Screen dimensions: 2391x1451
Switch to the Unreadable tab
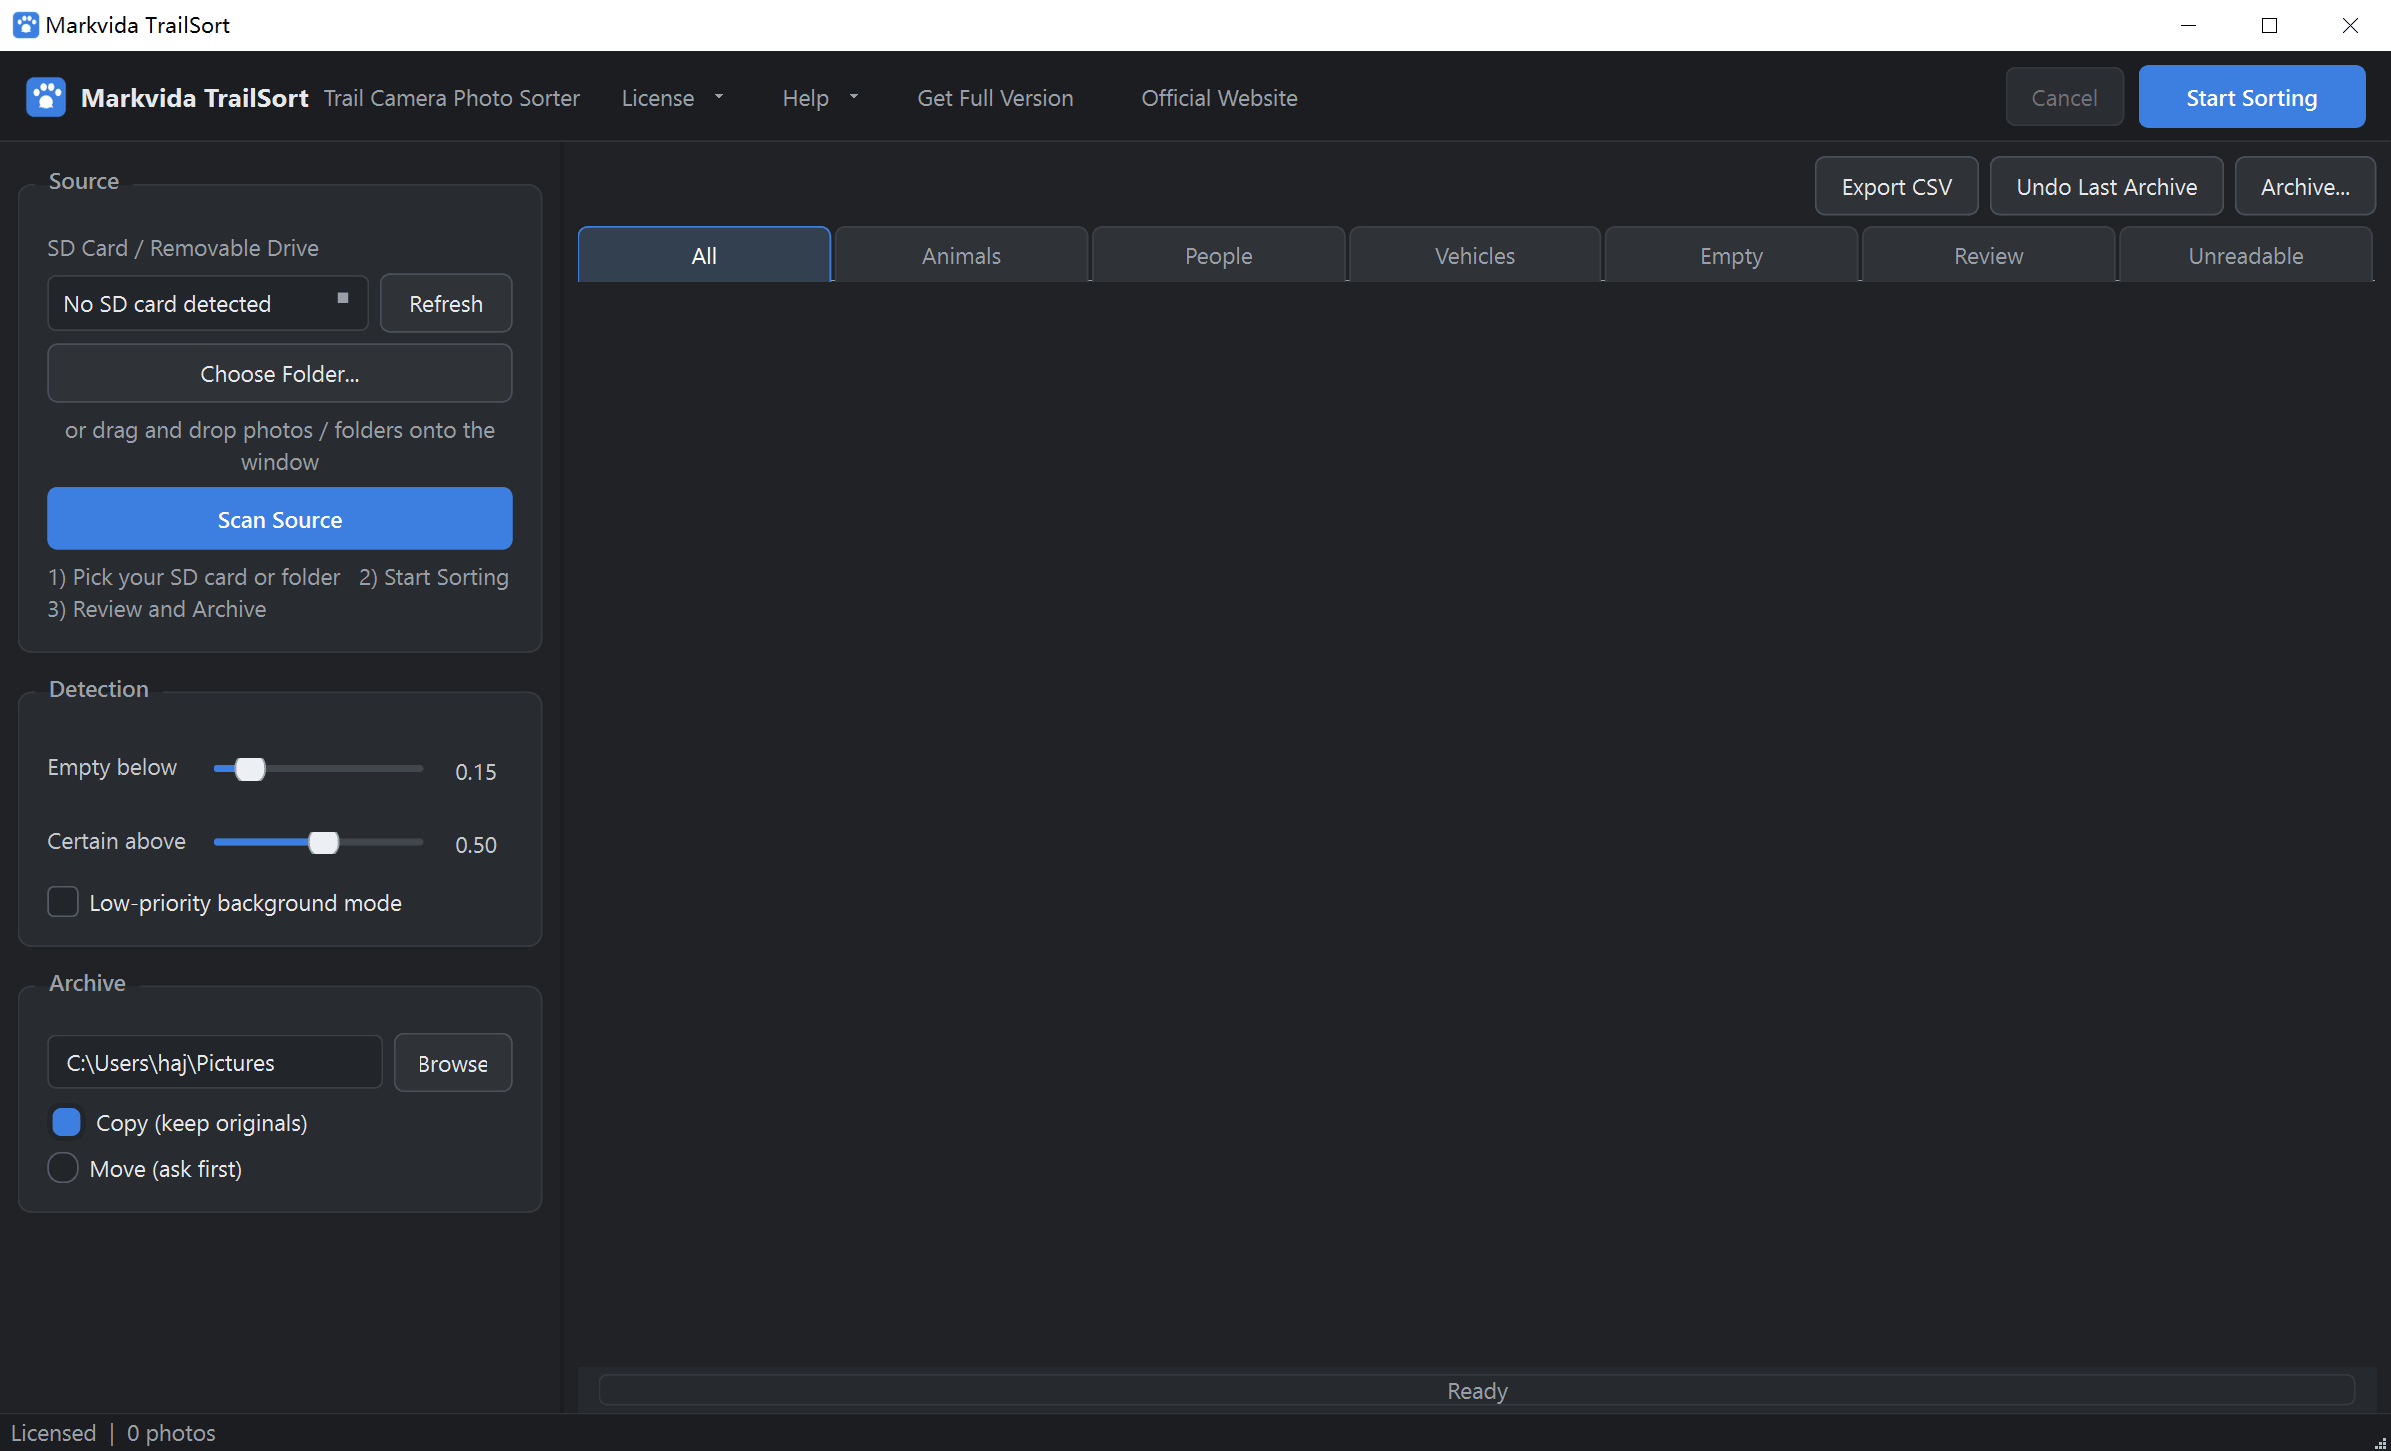click(2246, 255)
